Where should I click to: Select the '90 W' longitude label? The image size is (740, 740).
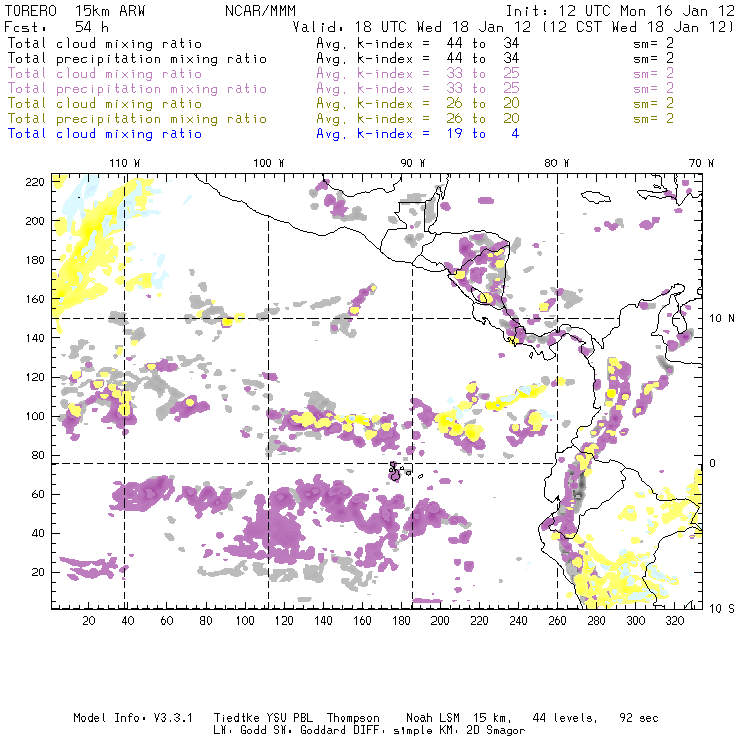pyautogui.click(x=413, y=163)
